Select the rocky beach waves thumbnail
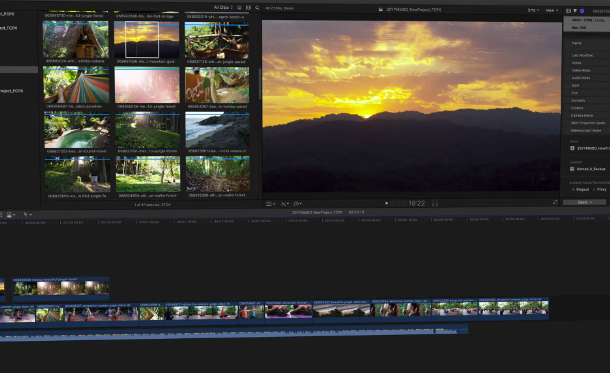 [217, 130]
